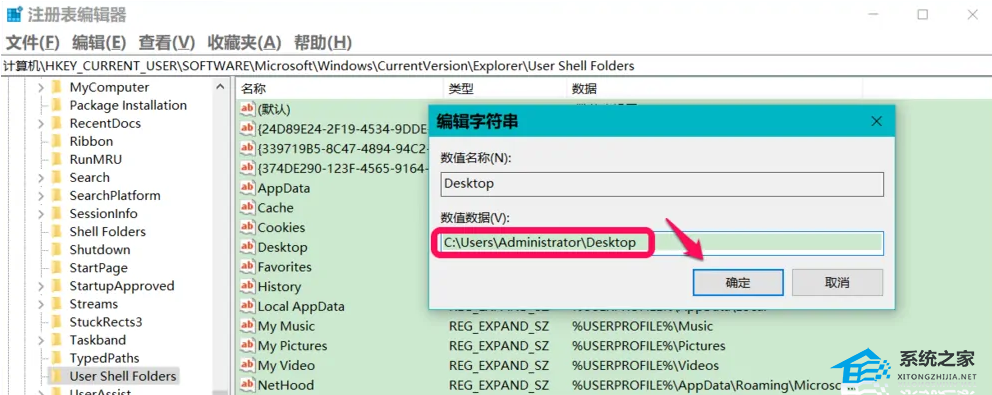Click the Registry Editor app icon in title bar
The image size is (992, 395).
point(14,14)
